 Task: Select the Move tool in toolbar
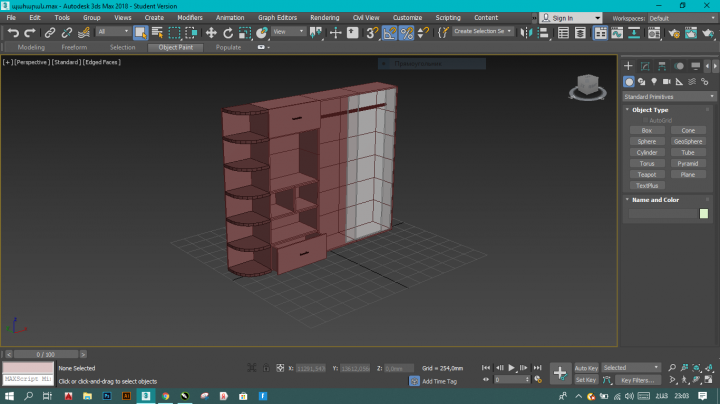click(x=211, y=32)
